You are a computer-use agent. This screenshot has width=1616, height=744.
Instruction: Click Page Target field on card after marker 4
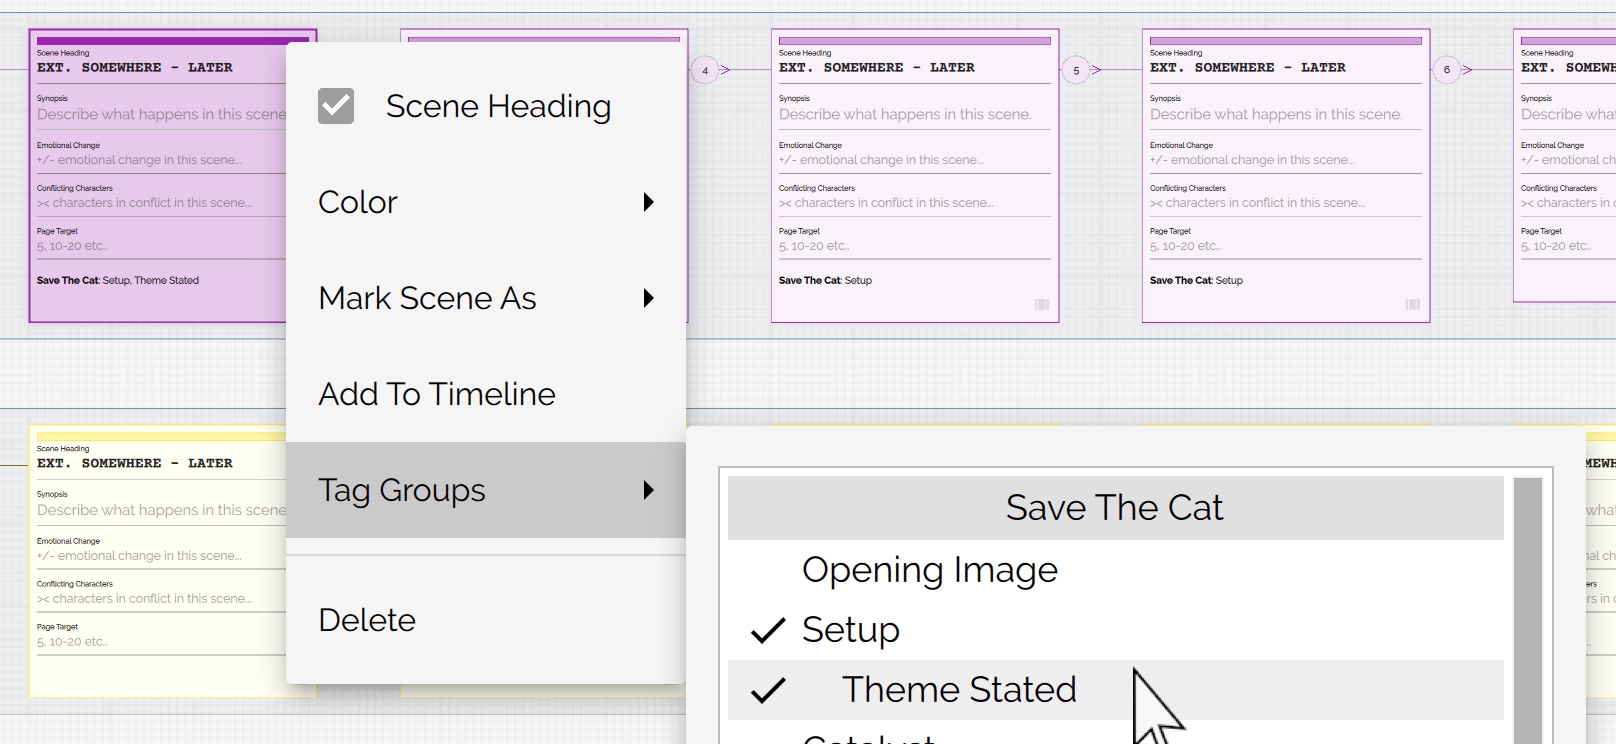click(x=915, y=246)
